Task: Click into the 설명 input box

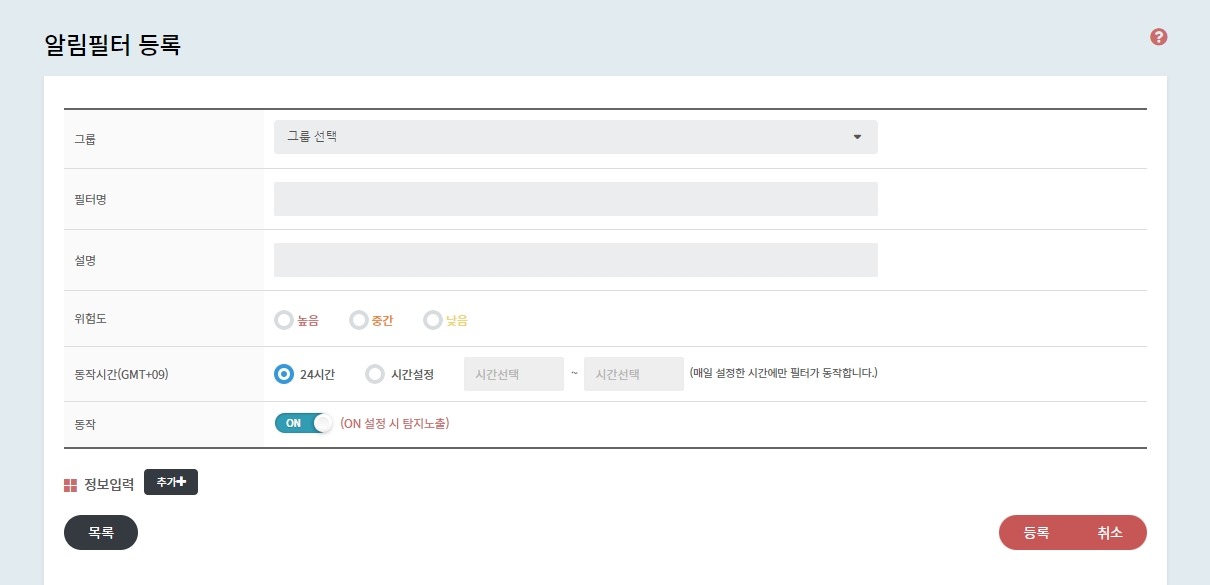Action: [x=575, y=260]
